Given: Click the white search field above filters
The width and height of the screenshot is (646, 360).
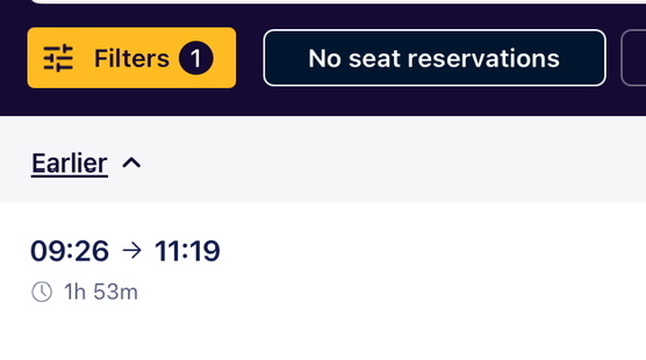Looking at the screenshot, I should [x=338, y=2].
